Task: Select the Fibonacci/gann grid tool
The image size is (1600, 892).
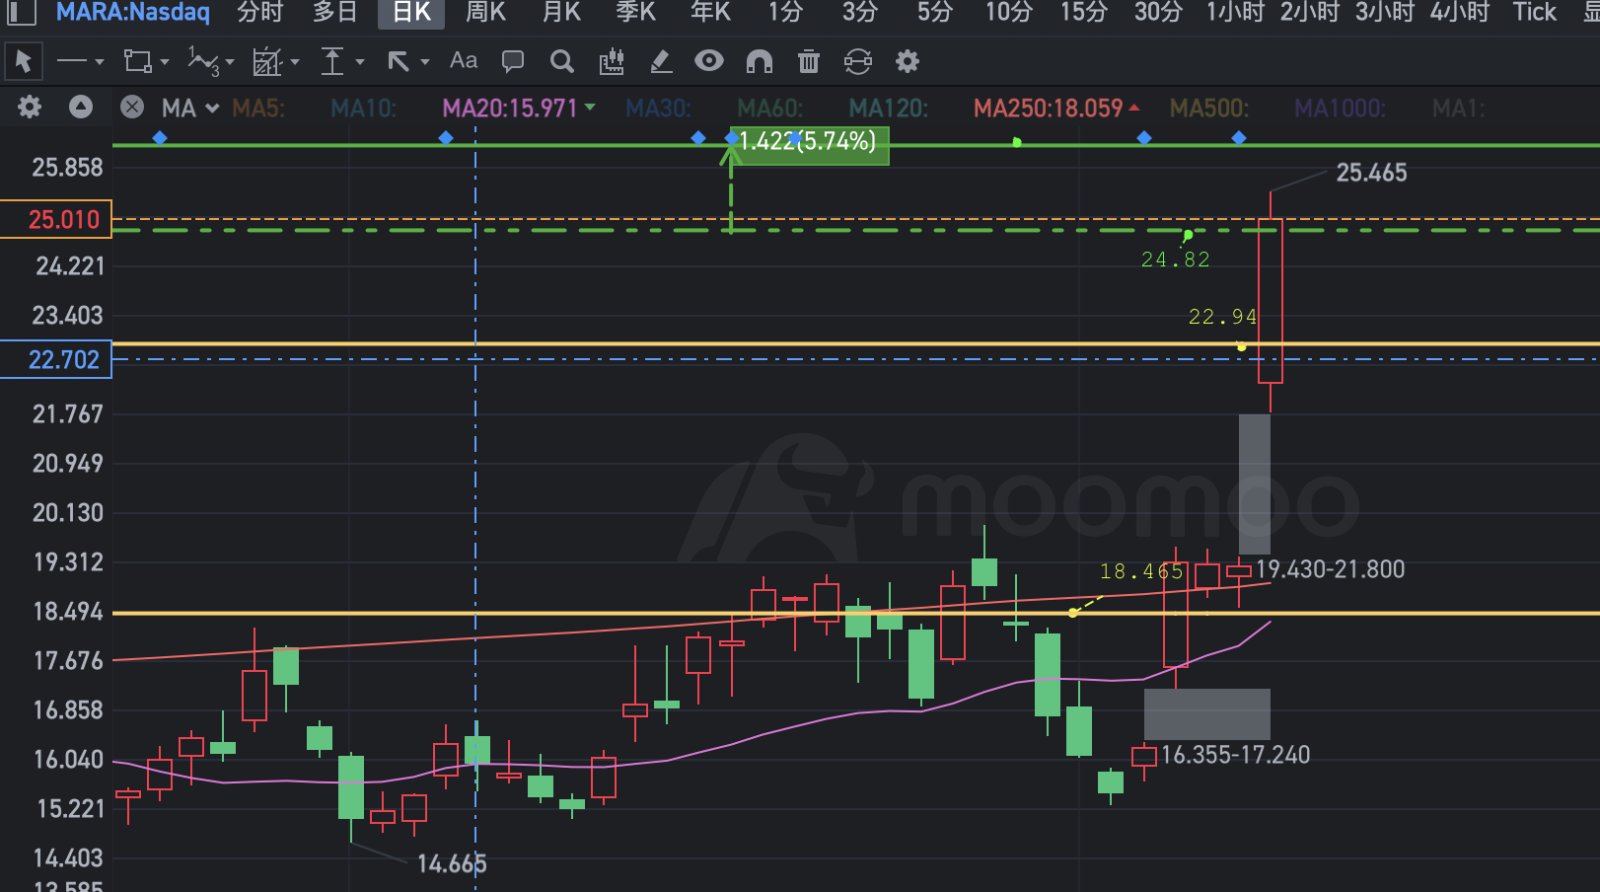Action: click(267, 62)
